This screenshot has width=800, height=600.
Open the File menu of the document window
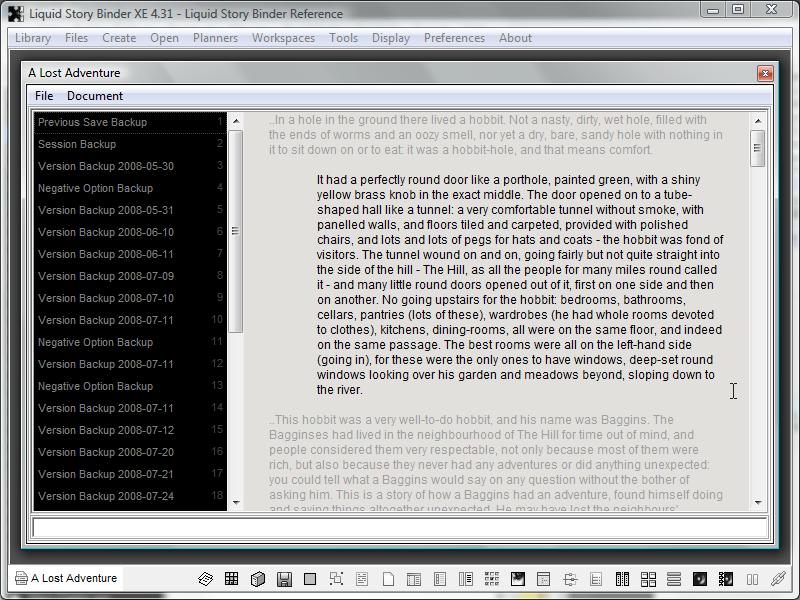(44, 96)
